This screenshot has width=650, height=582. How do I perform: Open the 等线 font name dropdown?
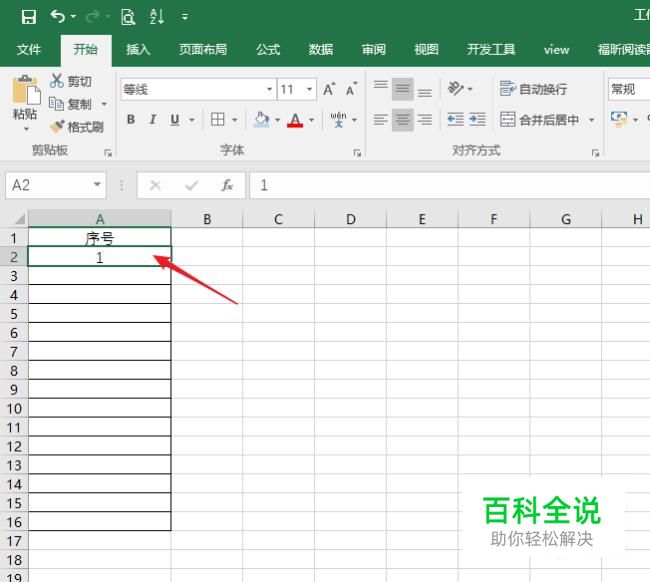tap(269, 89)
